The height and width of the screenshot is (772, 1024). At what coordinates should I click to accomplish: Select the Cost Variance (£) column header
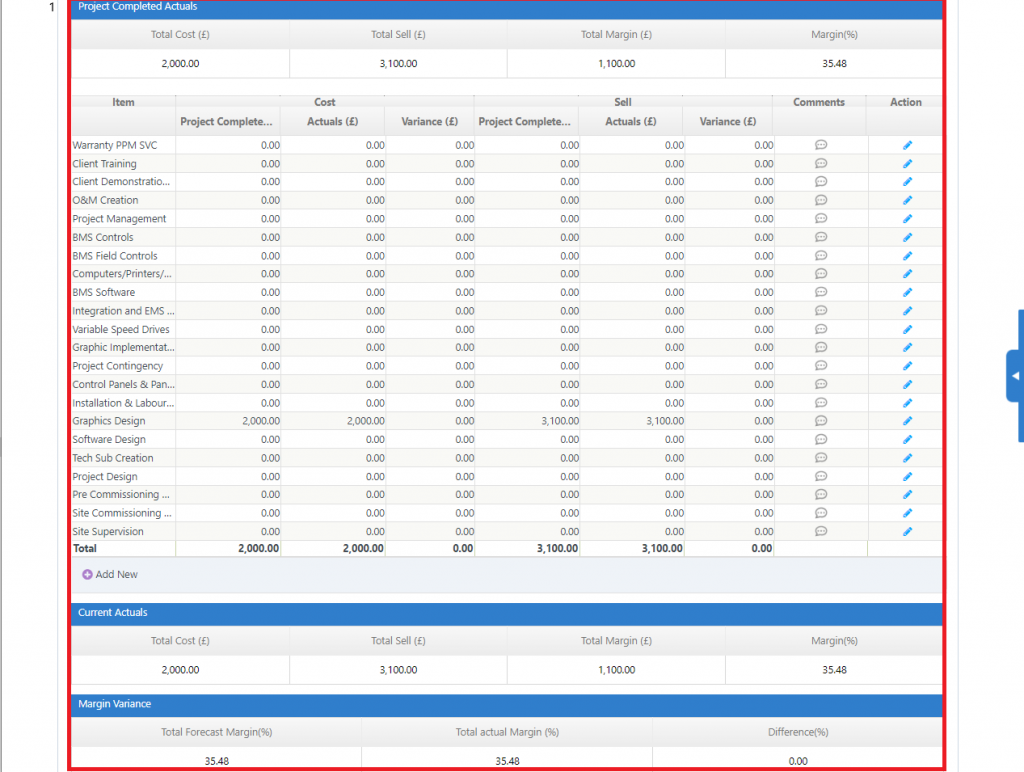pos(429,121)
